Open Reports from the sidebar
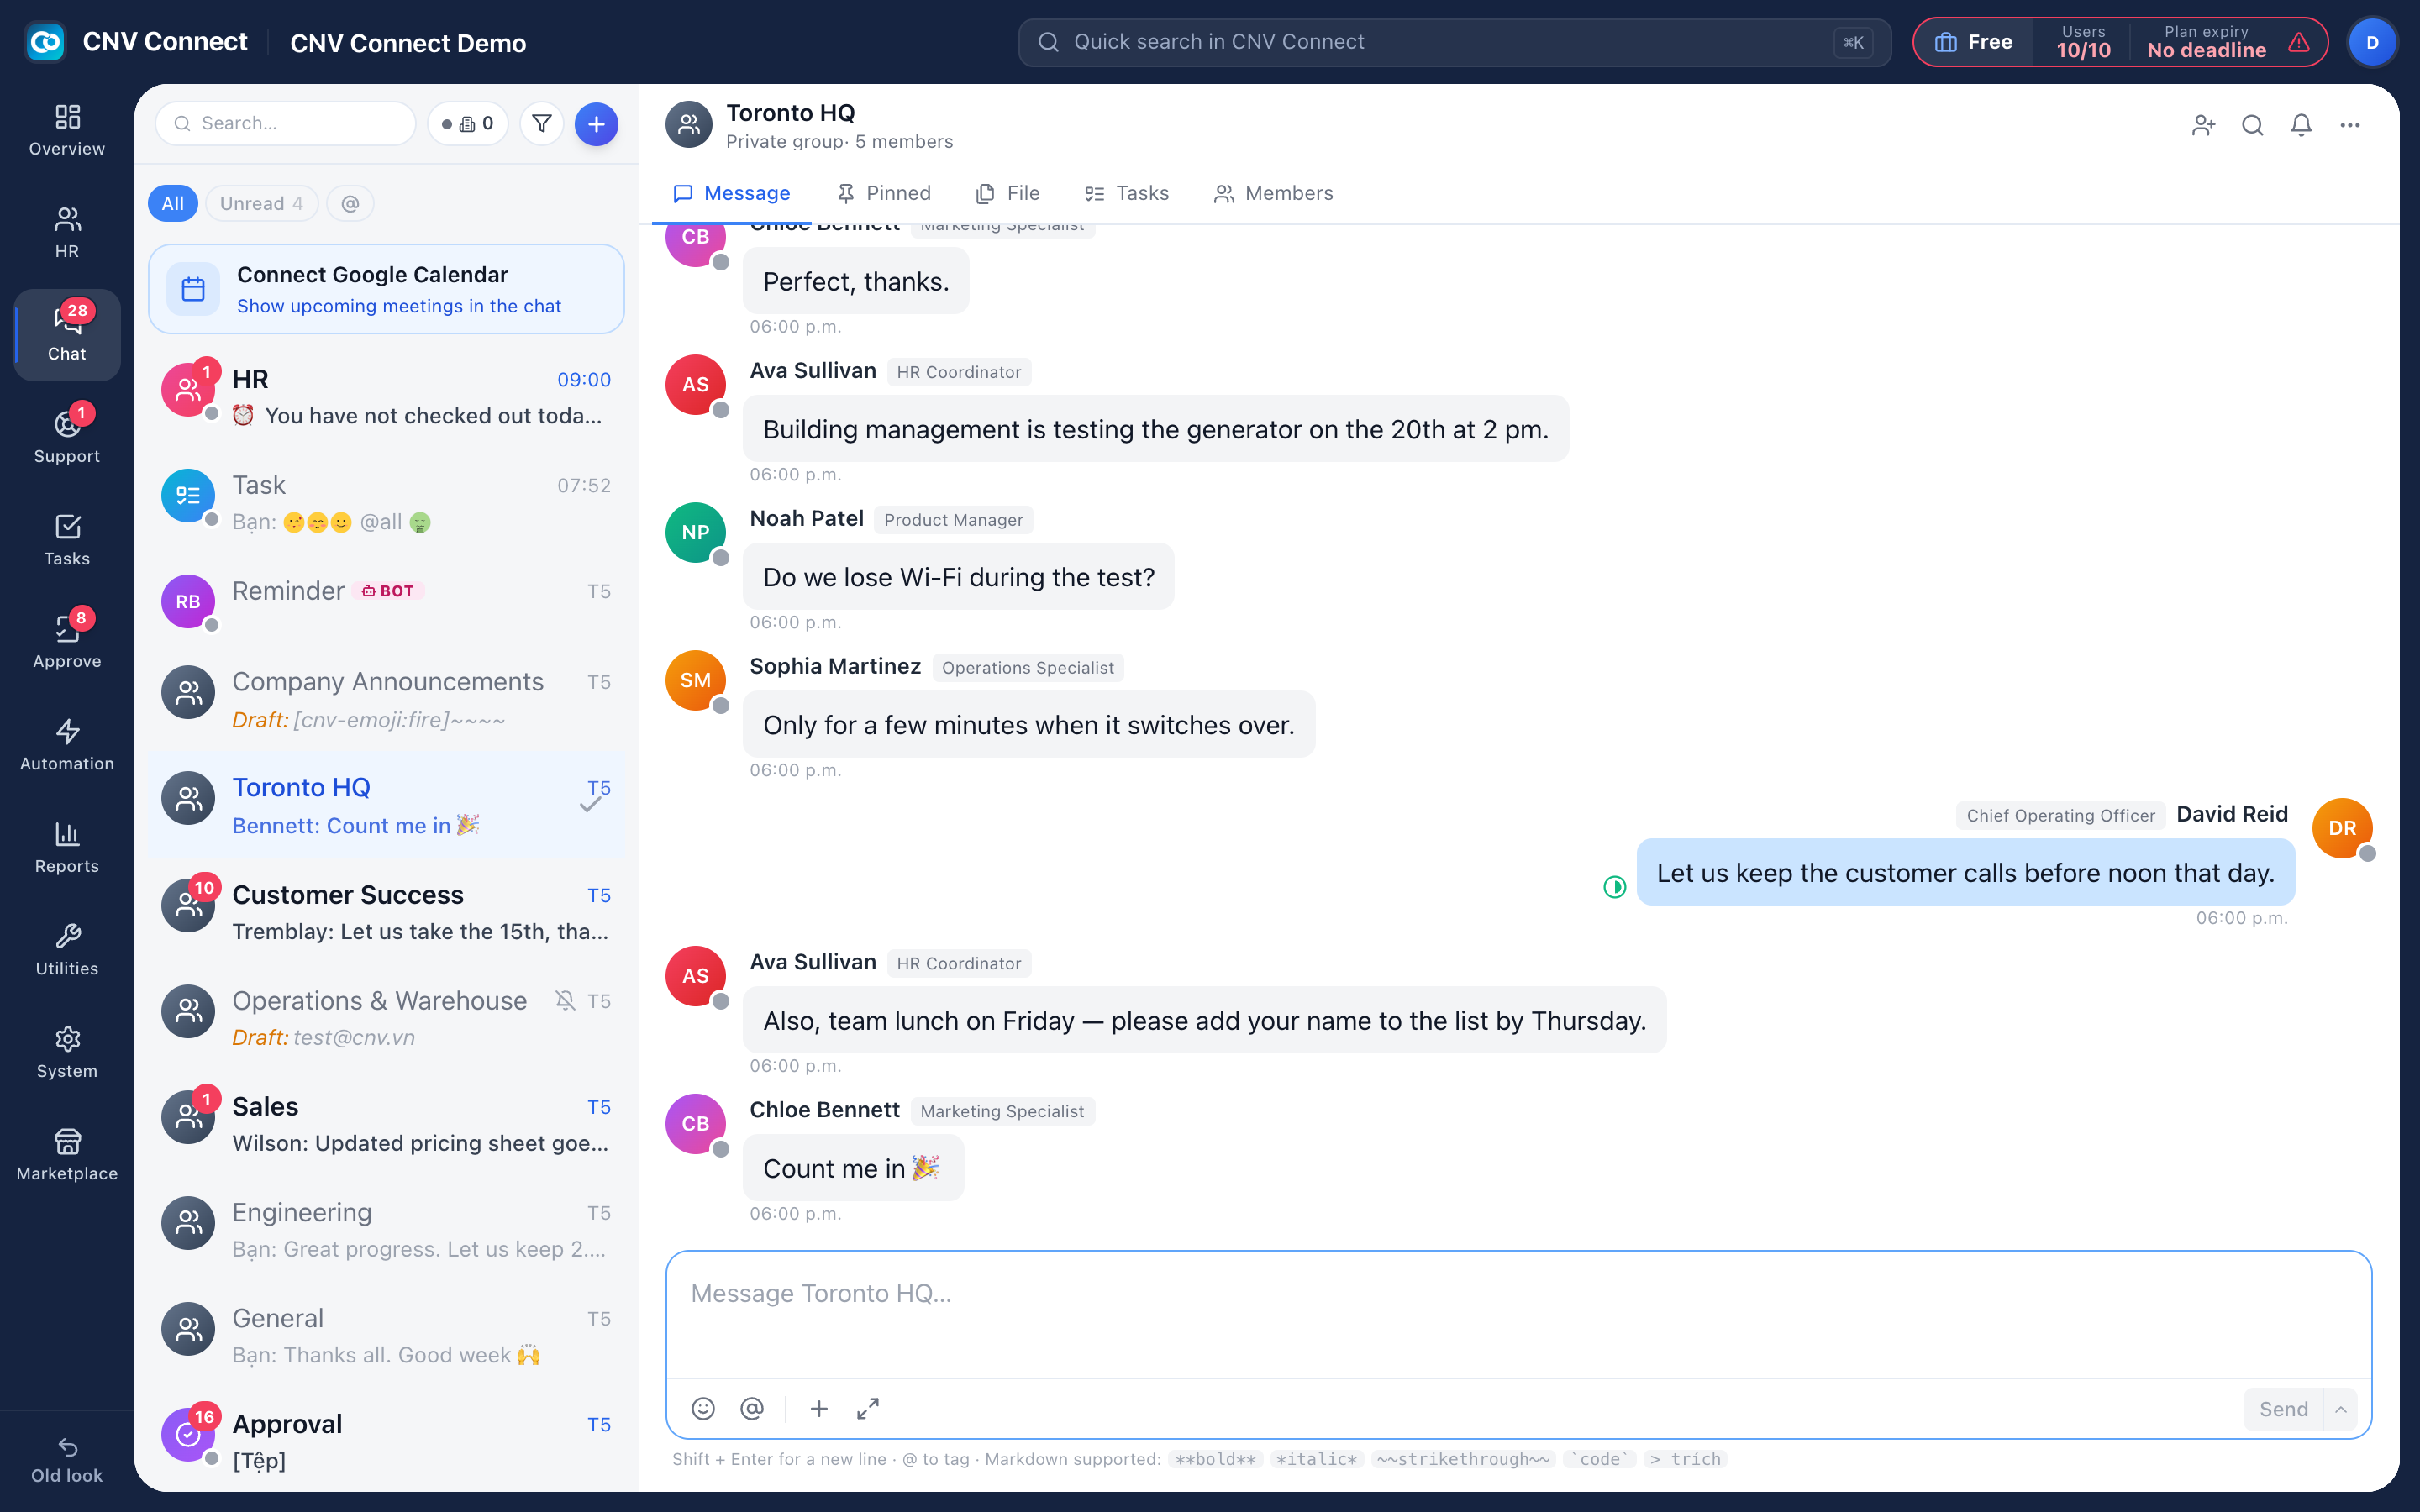Viewport: 2420px width, 1512px height. pos(67,847)
